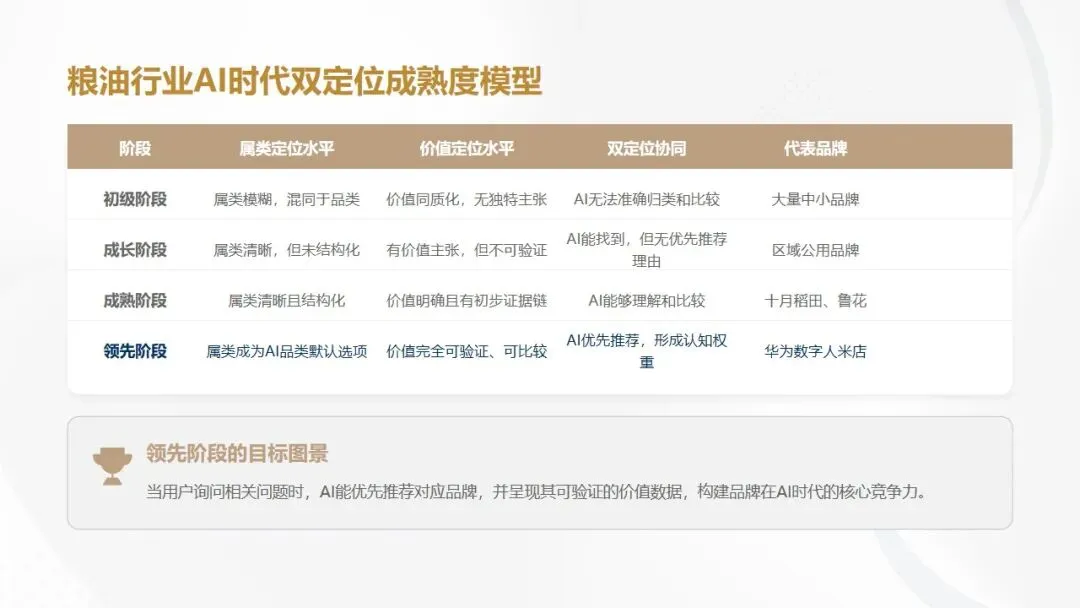Click the 属类定位水平 column header

[x=287, y=148]
